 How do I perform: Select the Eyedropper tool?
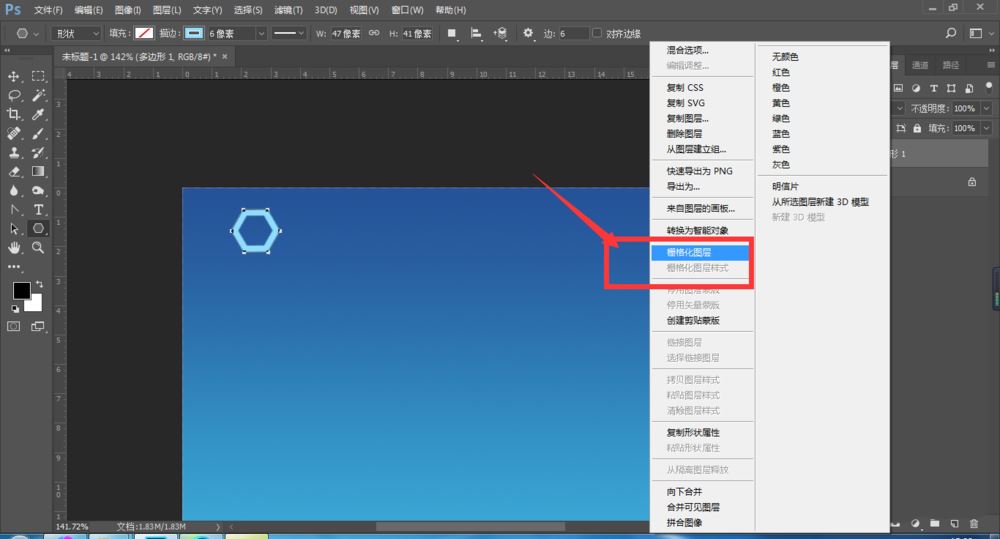38,115
